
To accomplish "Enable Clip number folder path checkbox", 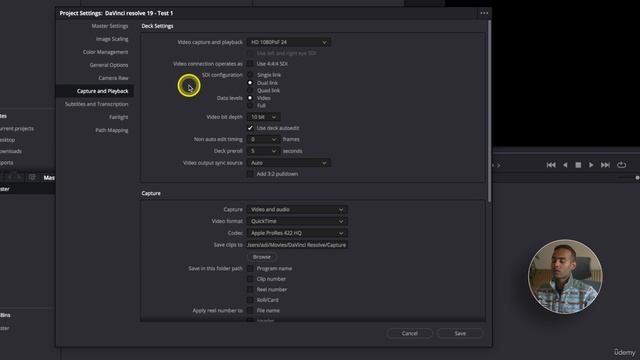I will tap(250, 279).
